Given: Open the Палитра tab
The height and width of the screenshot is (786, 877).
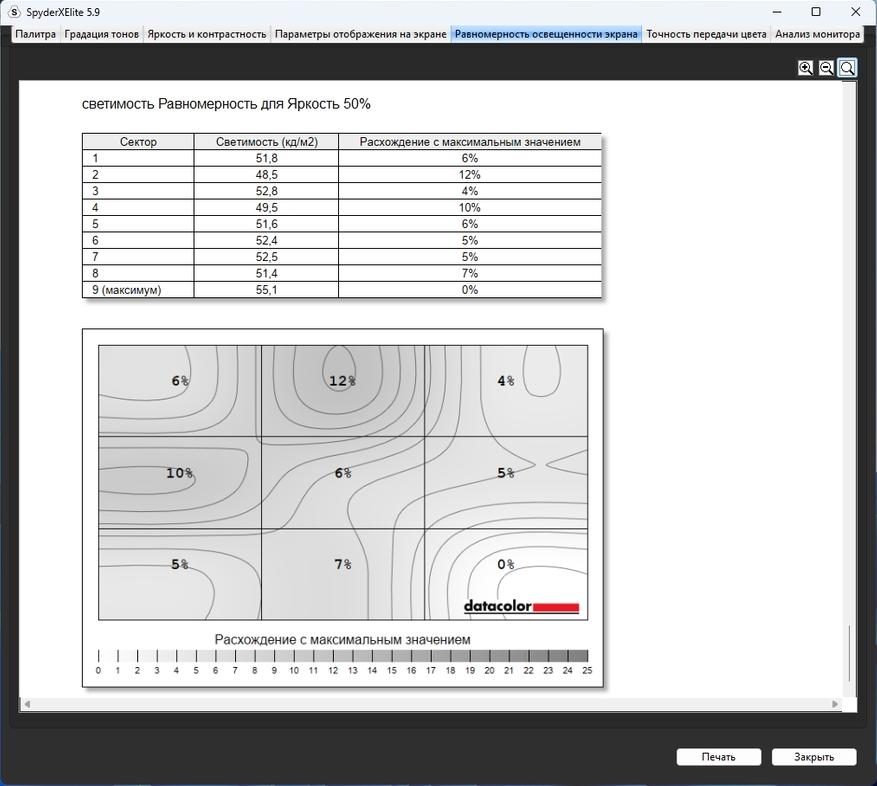Looking at the screenshot, I should pos(35,34).
